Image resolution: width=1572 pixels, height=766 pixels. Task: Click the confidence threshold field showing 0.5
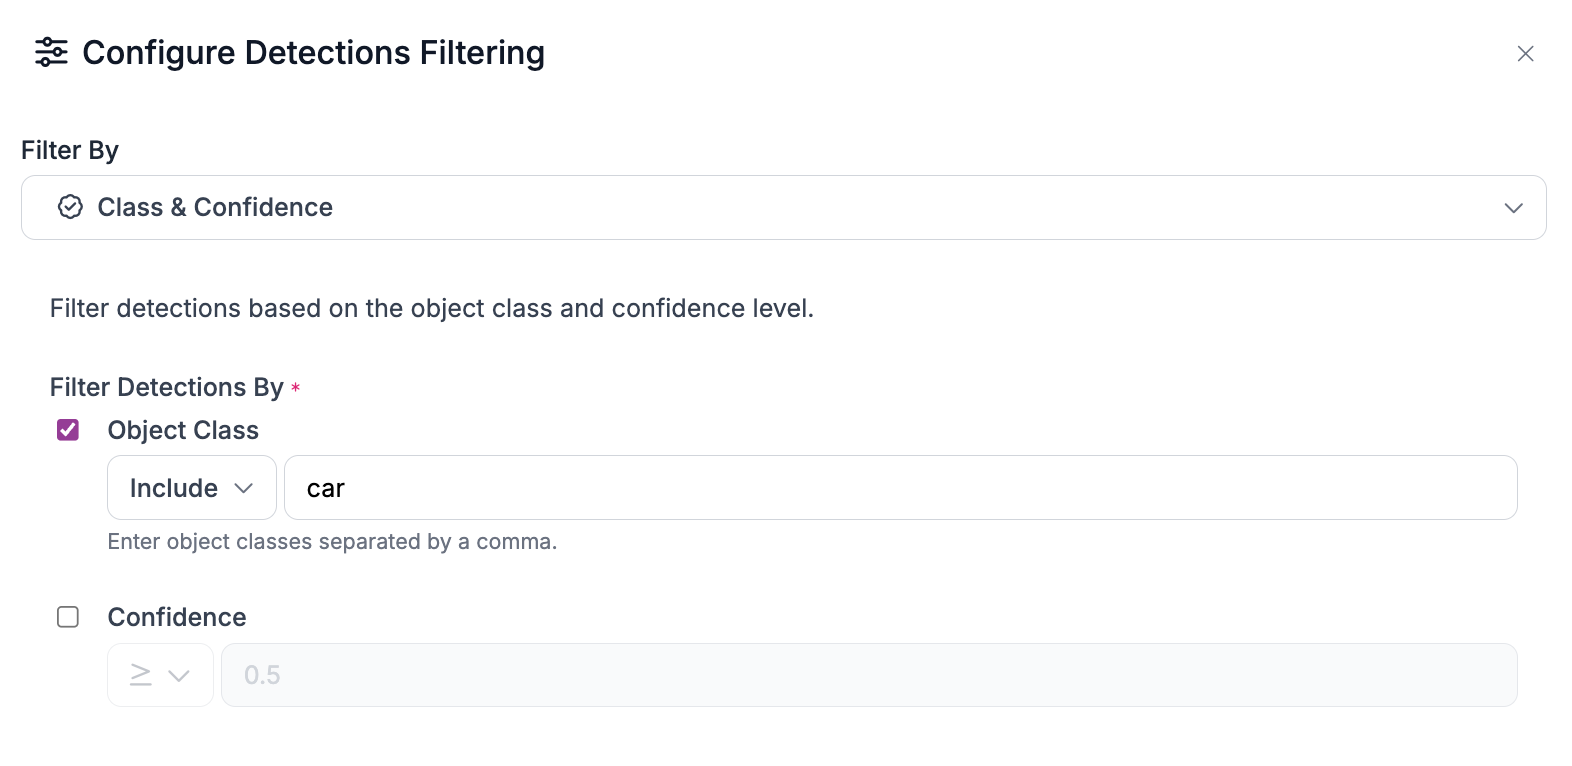pyautogui.click(x=868, y=675)
